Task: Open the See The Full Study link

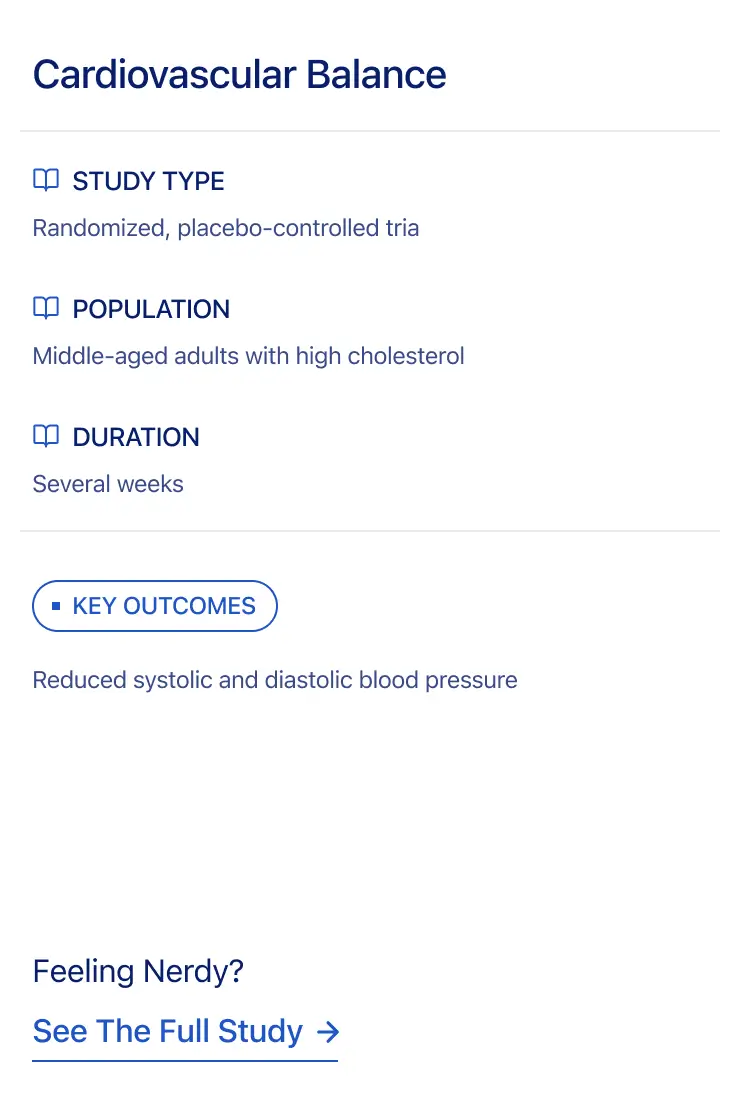Action: 168,1031
